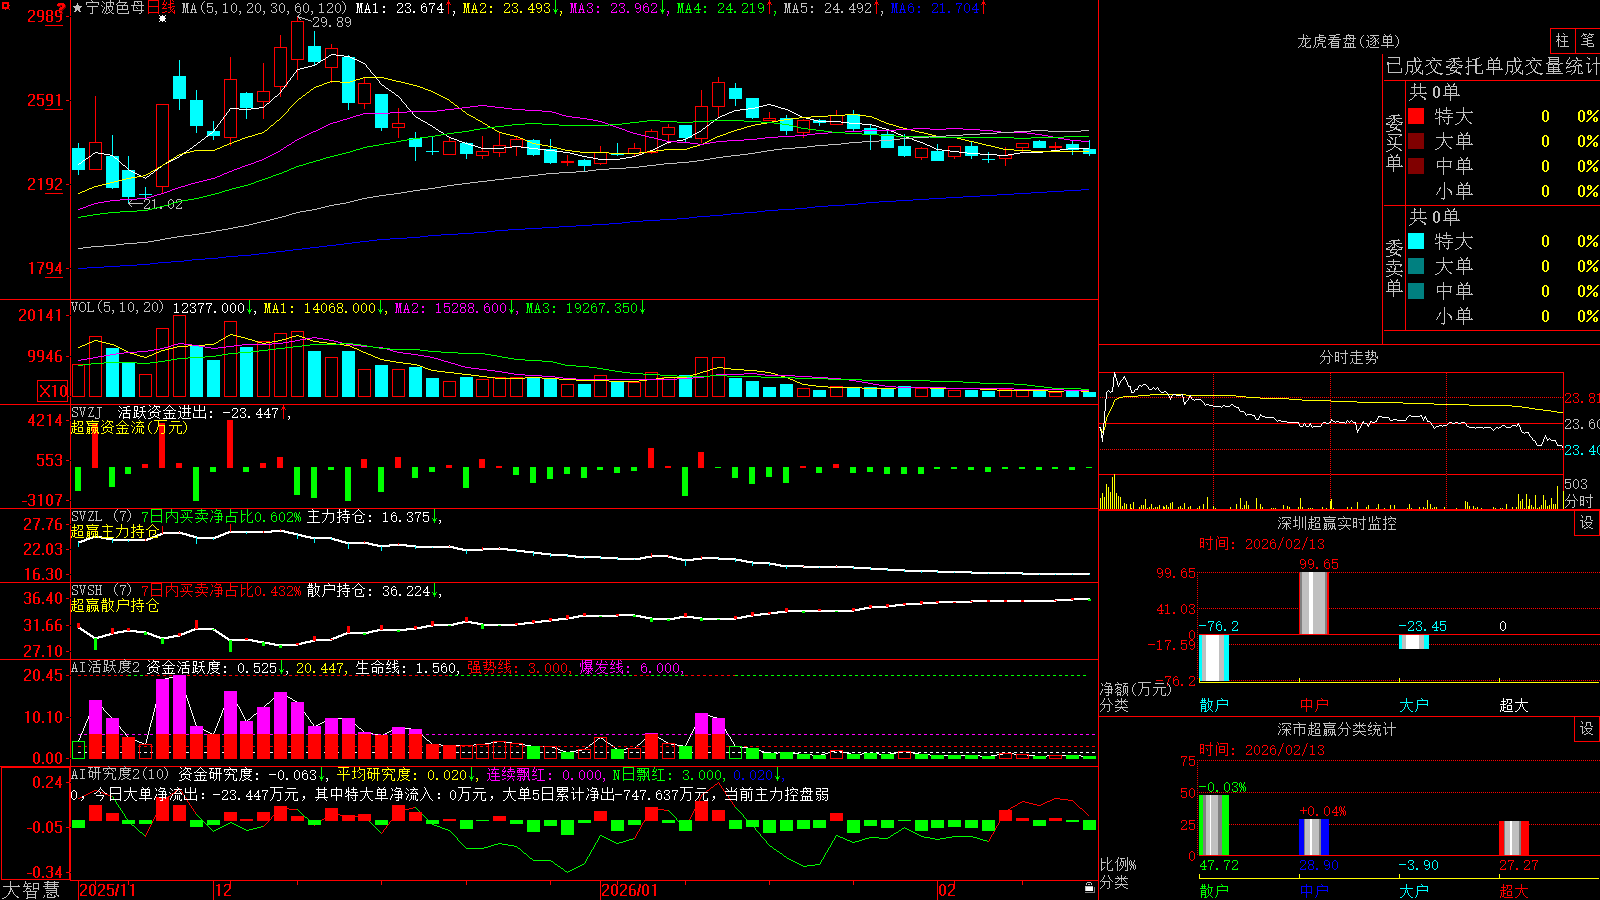The height and width of the screenshot is (900, 1600).
Task: Click the -76.2 散户 bar in 深圳超赢实时监控
Action: [1214, 658]
